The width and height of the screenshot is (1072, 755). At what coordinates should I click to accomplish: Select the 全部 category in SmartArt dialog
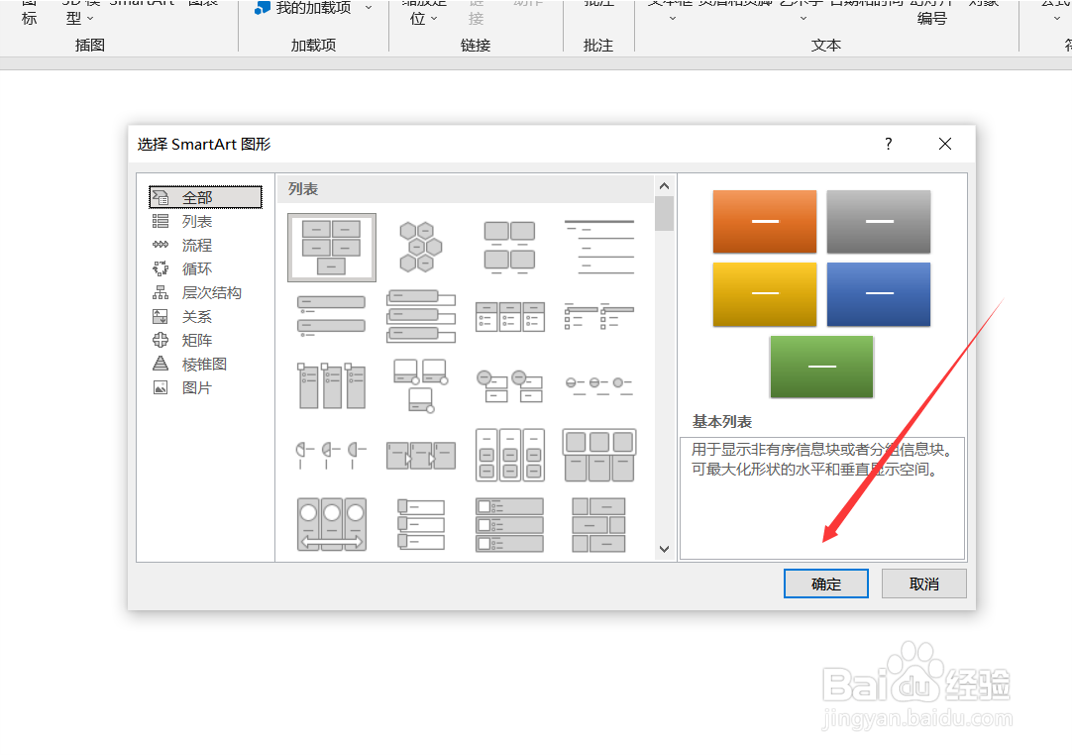(x=205, y=197)
